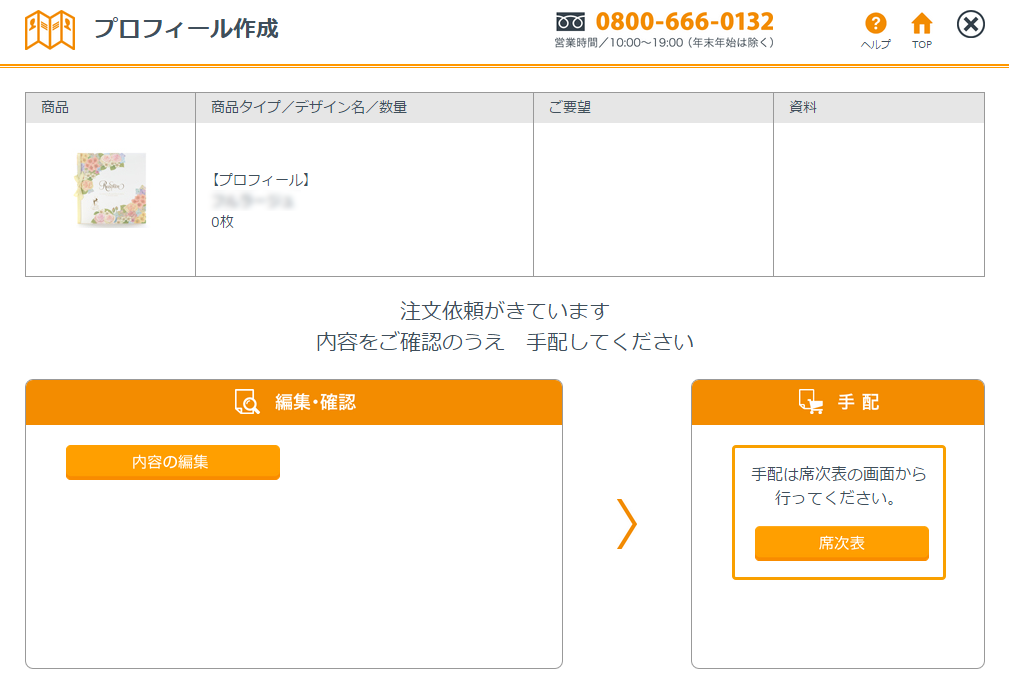Open the ヘルプ help icon
This screenshot has width=1009, height=688.
click(875, 24)
